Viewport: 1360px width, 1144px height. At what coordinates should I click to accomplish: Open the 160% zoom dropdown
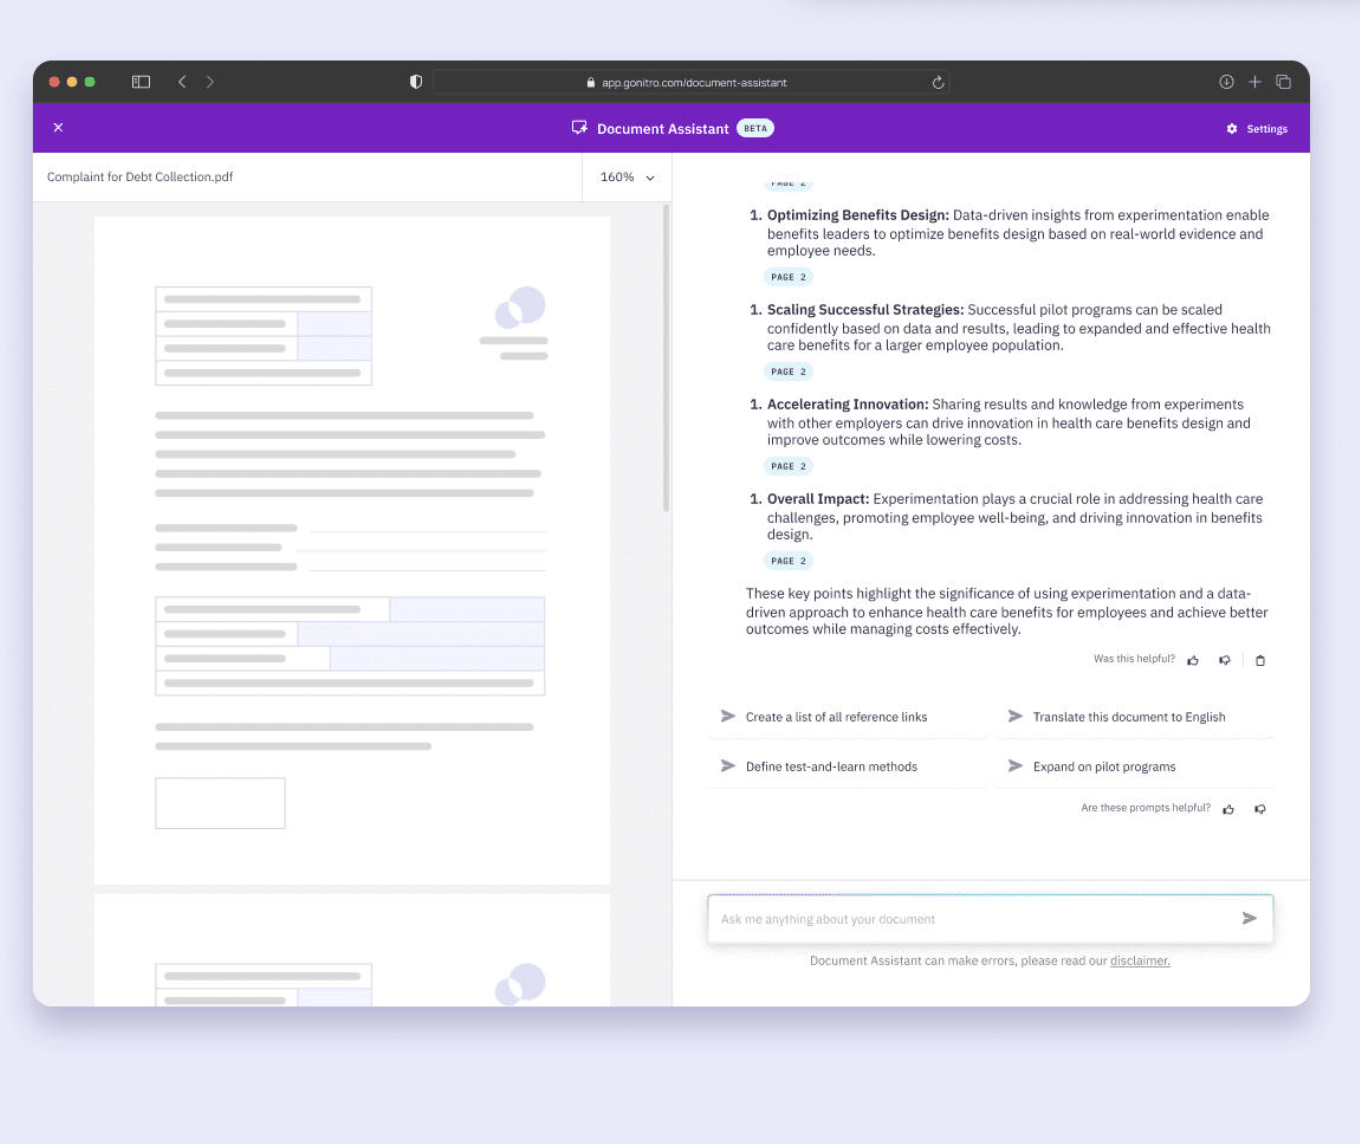pos(627,177)
